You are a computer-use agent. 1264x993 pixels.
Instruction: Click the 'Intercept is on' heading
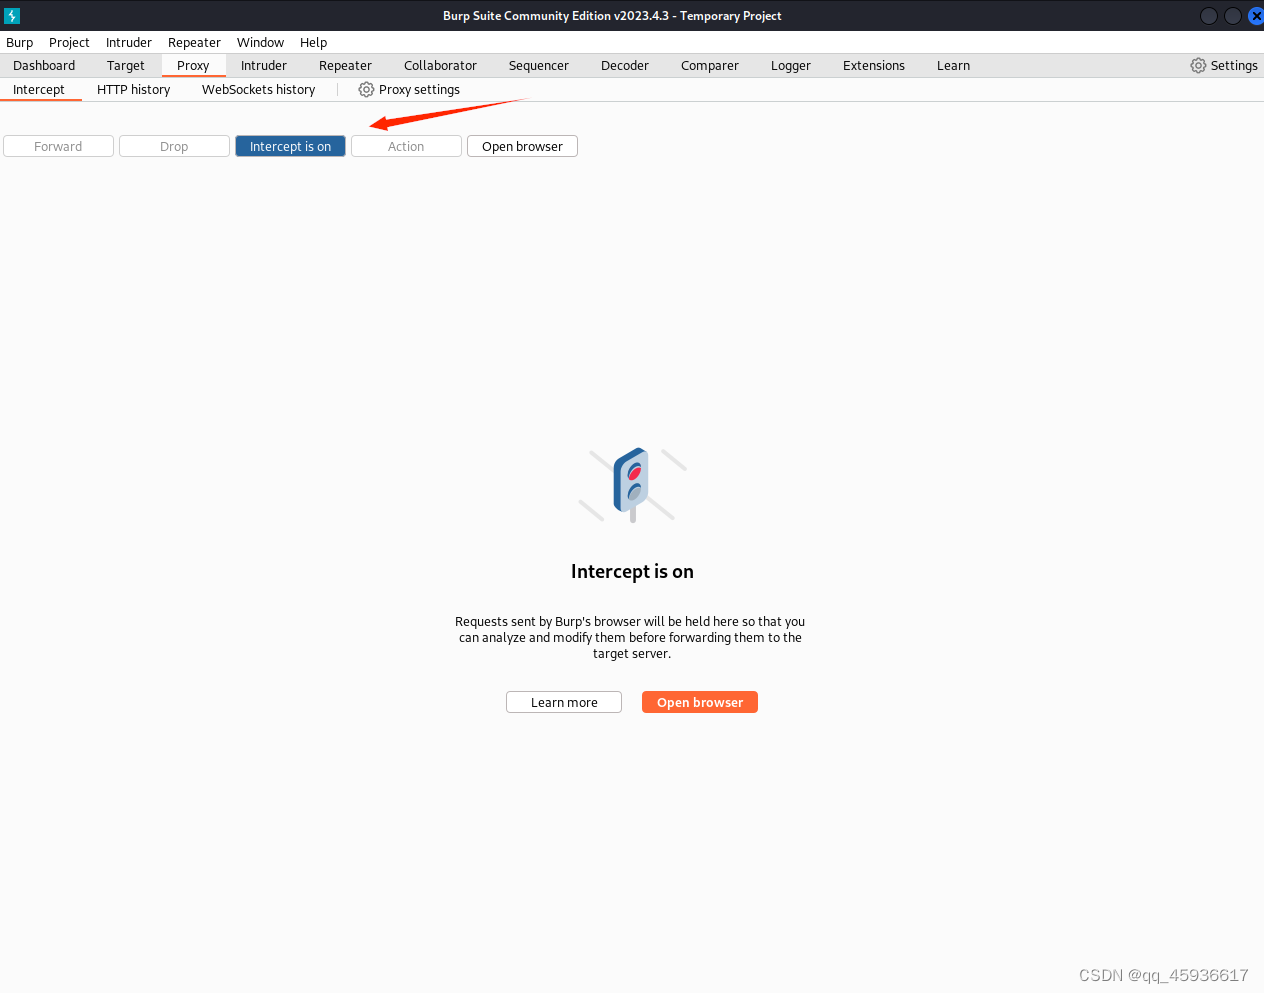632,571
